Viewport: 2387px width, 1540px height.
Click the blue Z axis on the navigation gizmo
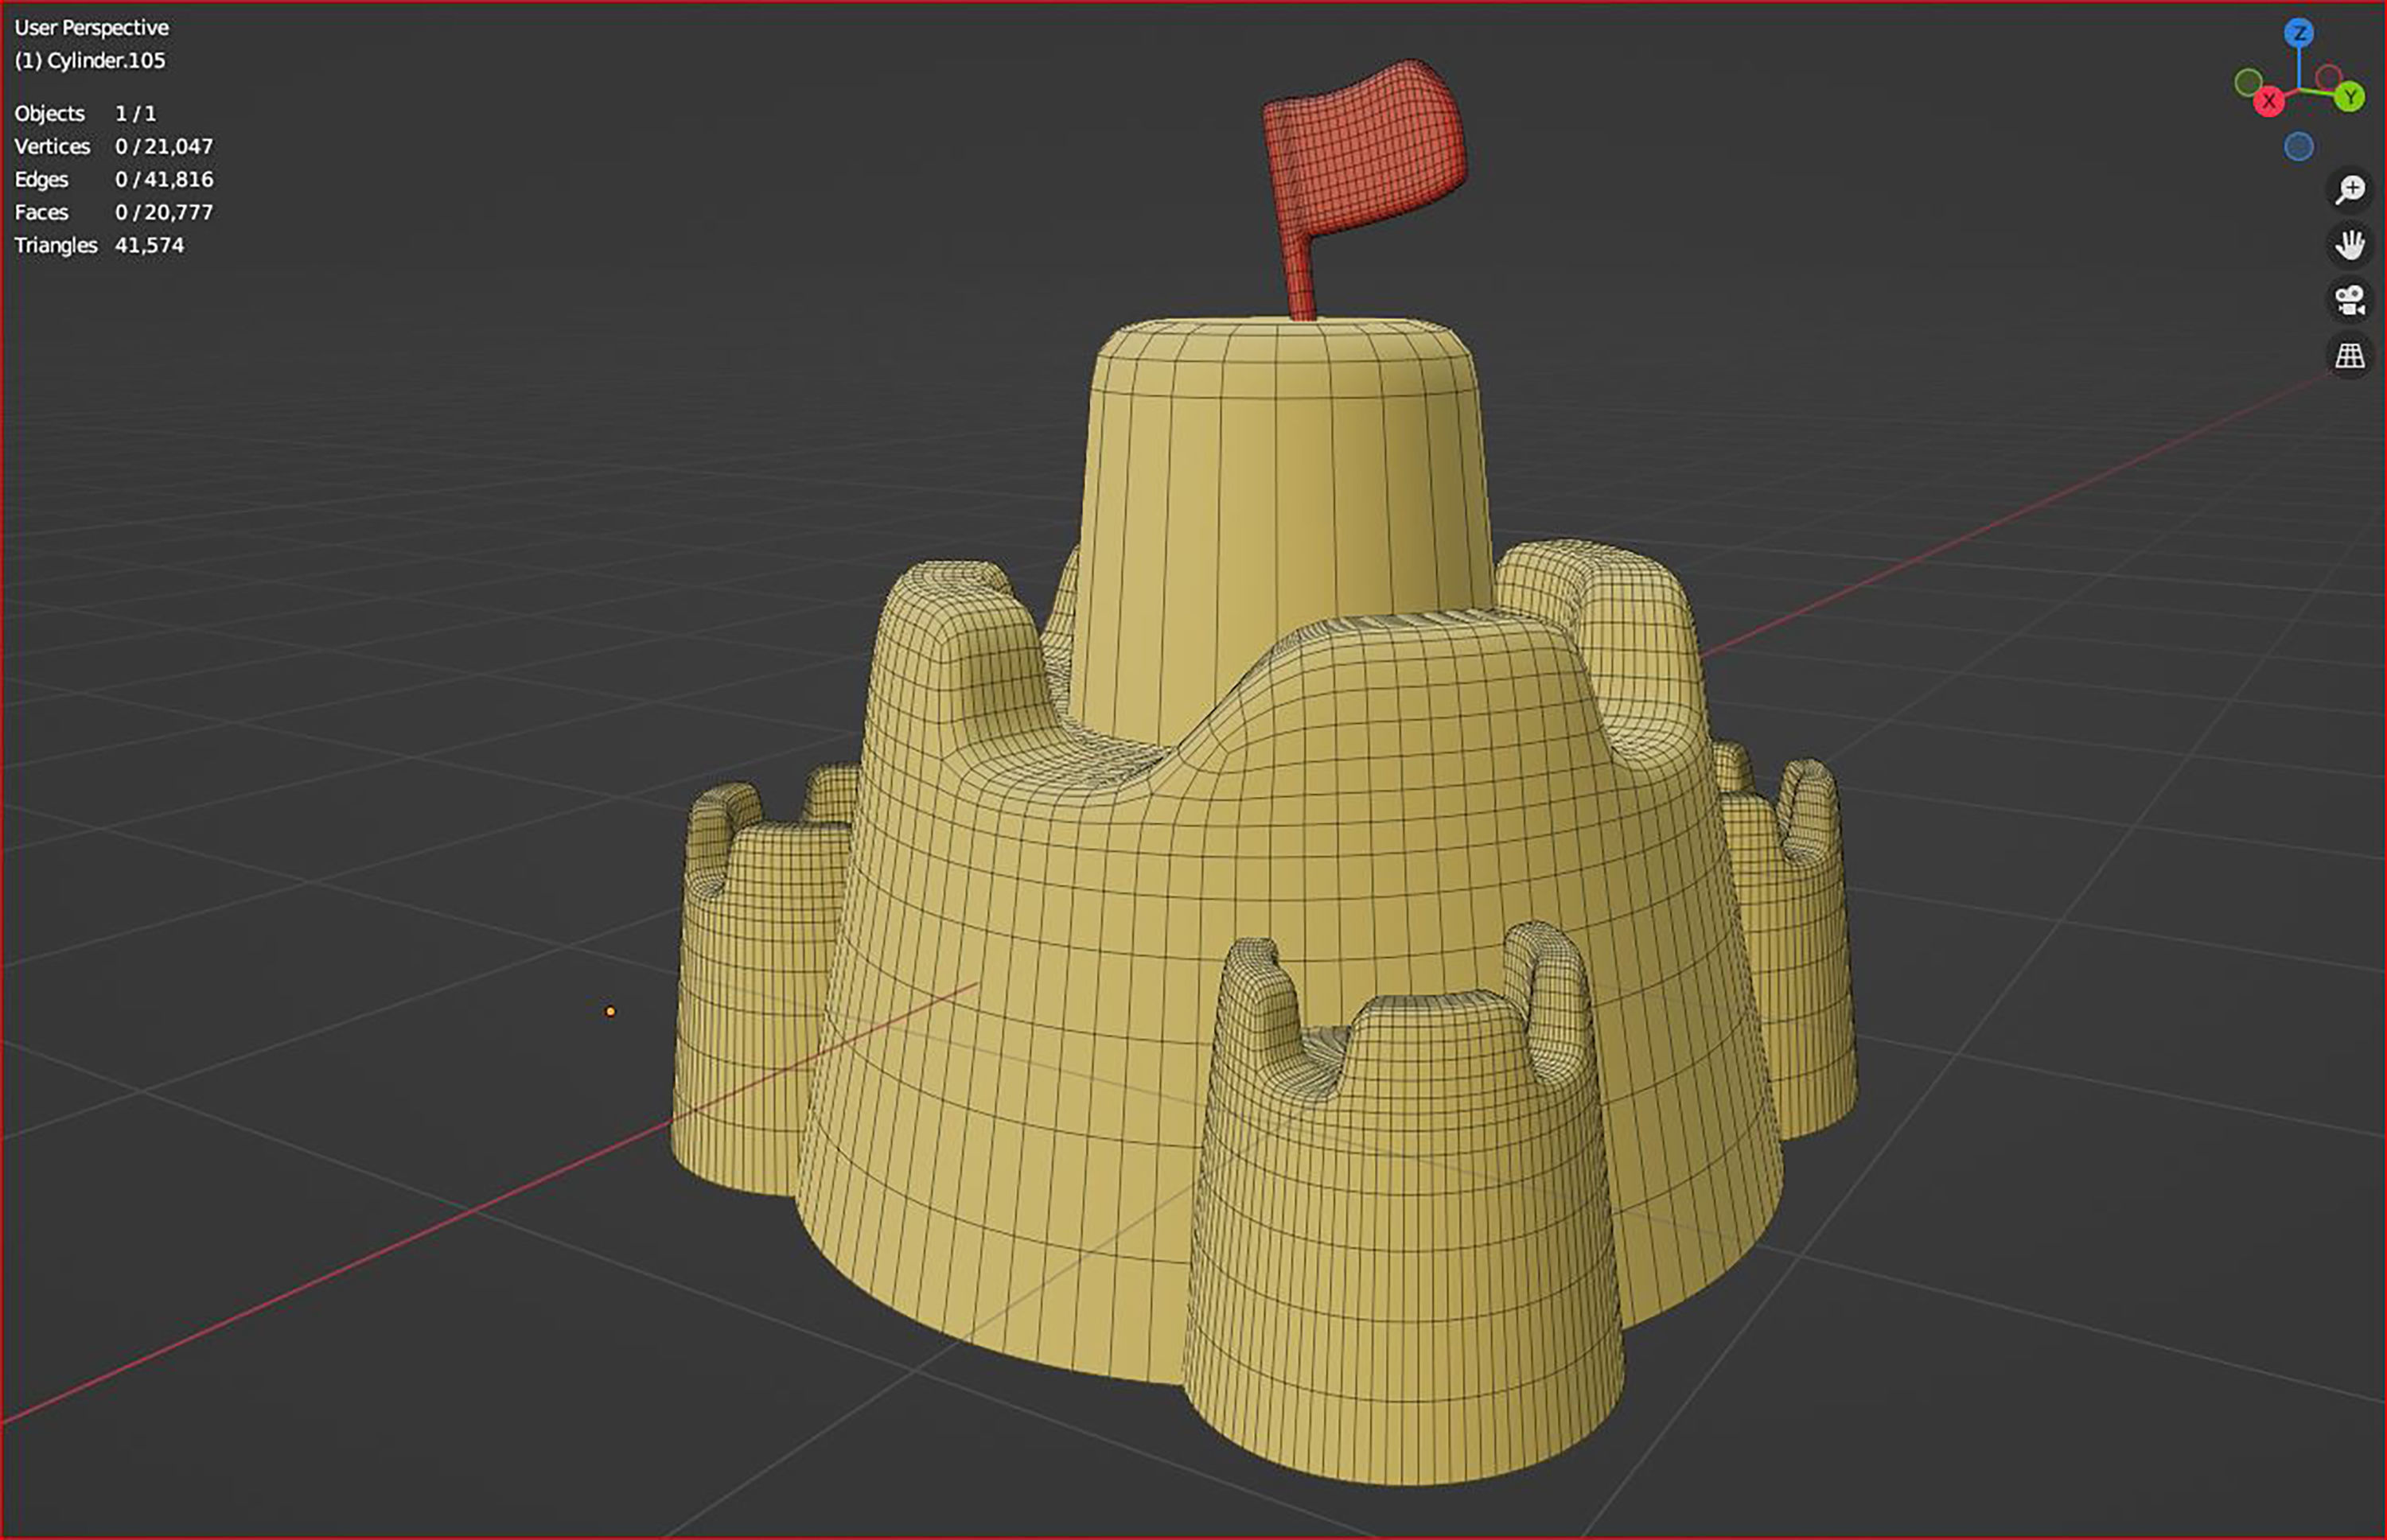2299,32
